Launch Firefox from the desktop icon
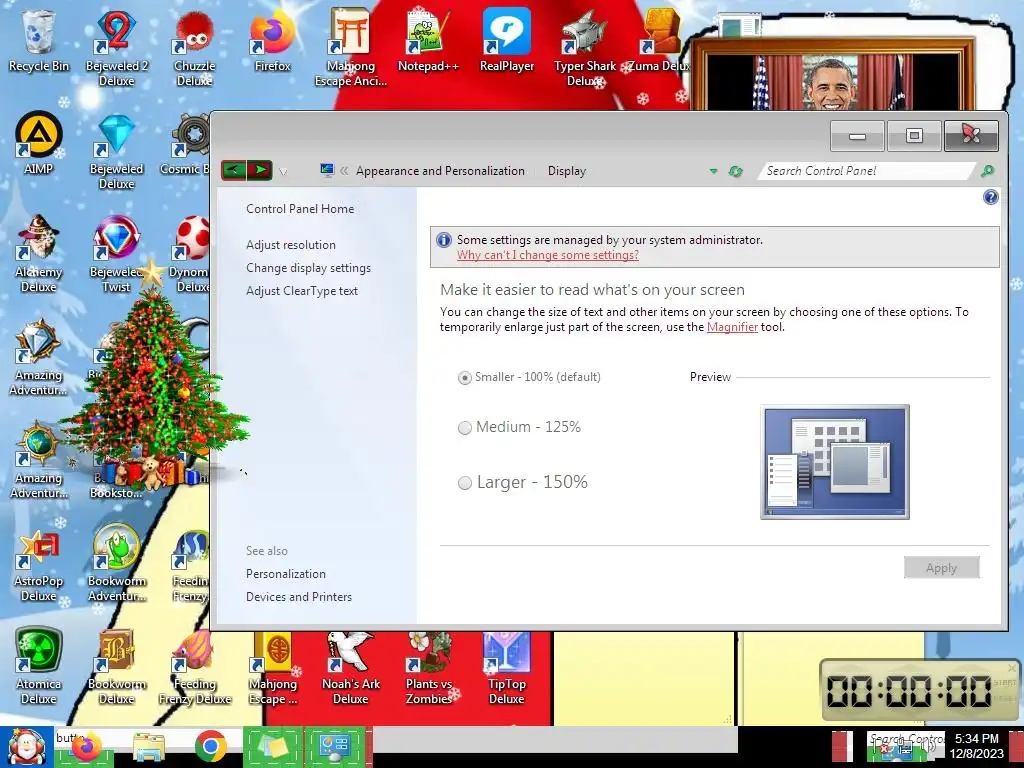The width and height of the screenshot is (1024, 768). pyautogui.click(x=272, y=41)
